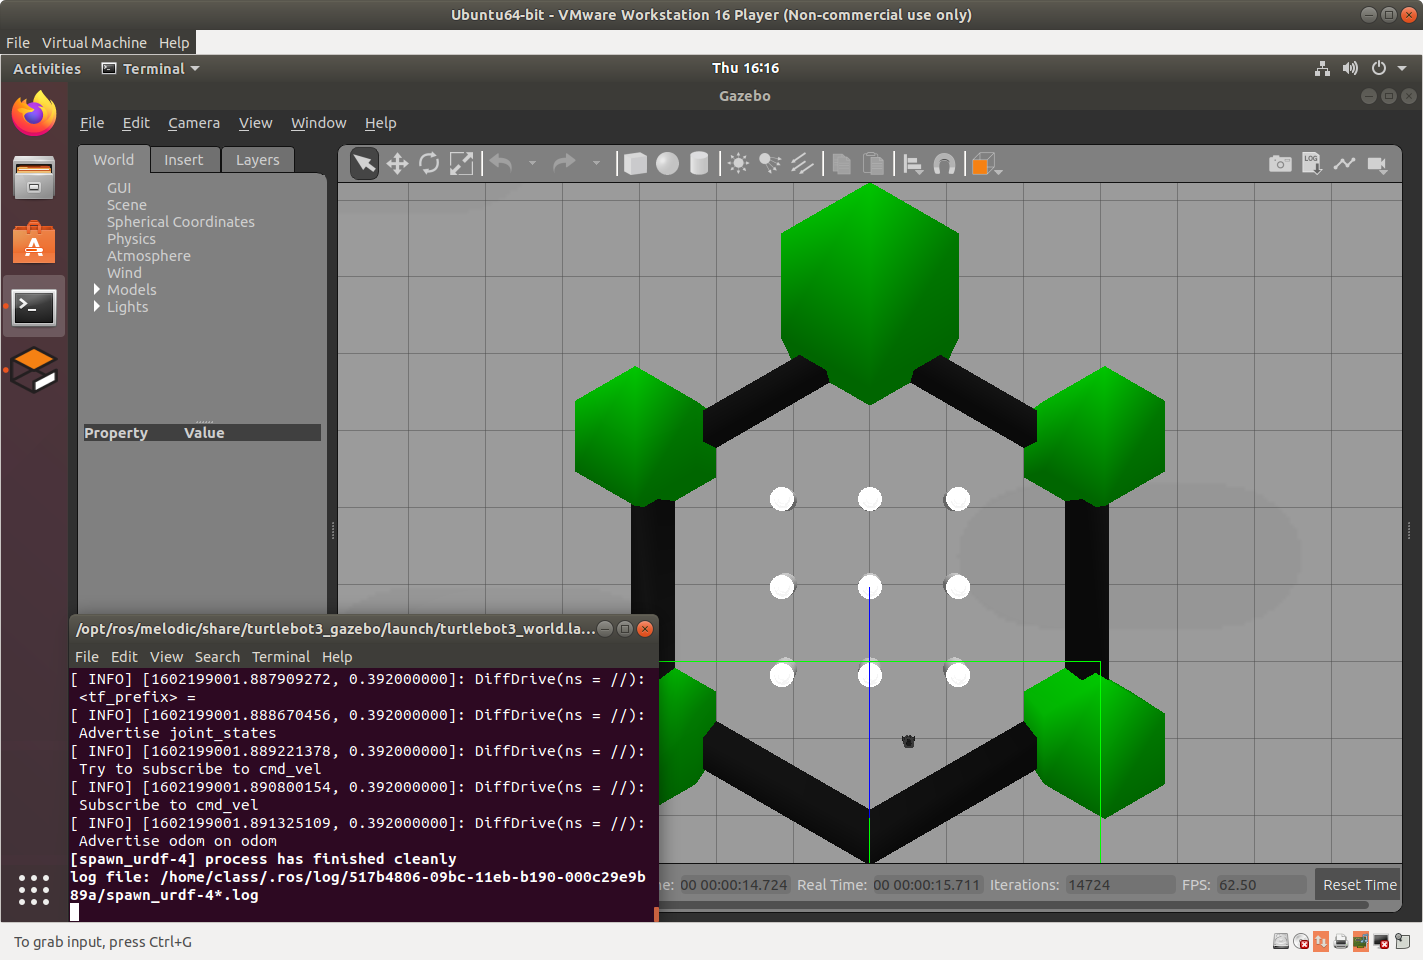Click the clock showing Thu 16:16
The width and height of the screenshot is (1423, 960).
click(745, 68)
